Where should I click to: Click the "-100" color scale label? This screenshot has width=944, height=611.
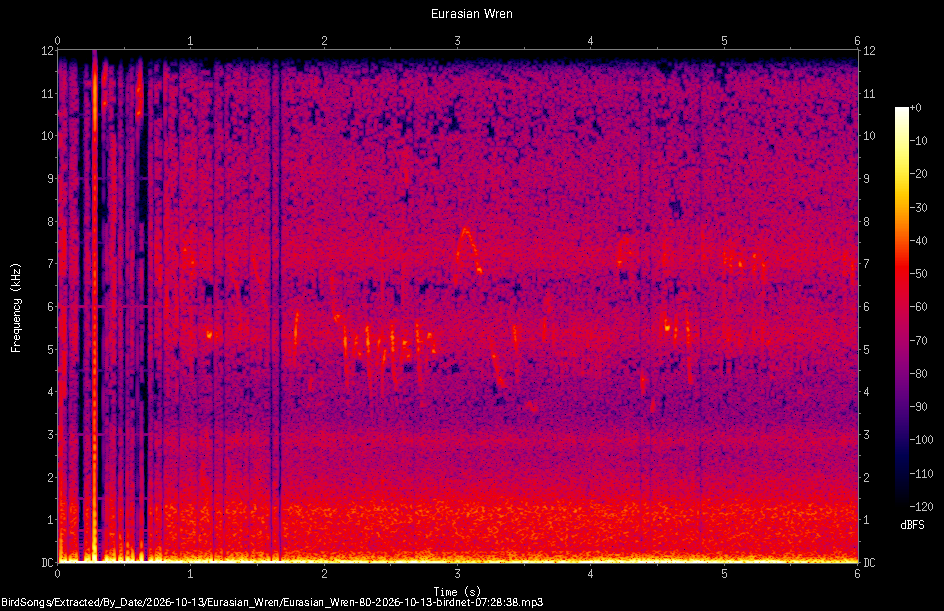pyautogui.click(x=921, y=440)
